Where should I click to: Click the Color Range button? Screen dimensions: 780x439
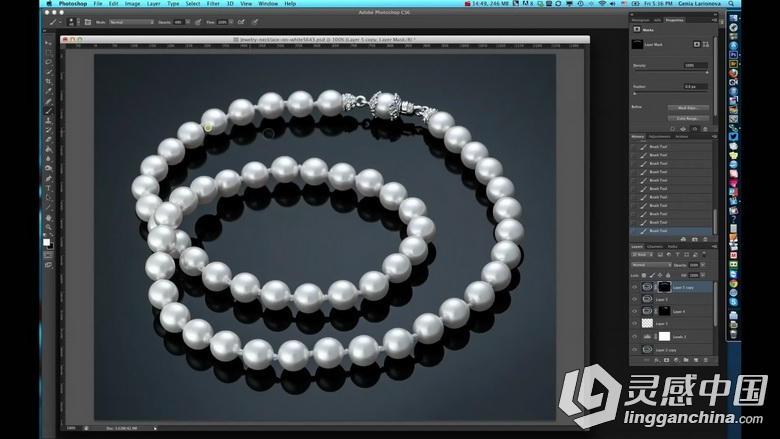pos(688,118)
